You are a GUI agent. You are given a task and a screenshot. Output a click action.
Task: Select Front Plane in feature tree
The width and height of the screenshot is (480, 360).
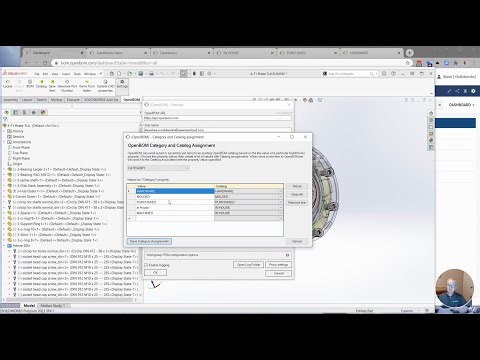(x=21, y=147)
